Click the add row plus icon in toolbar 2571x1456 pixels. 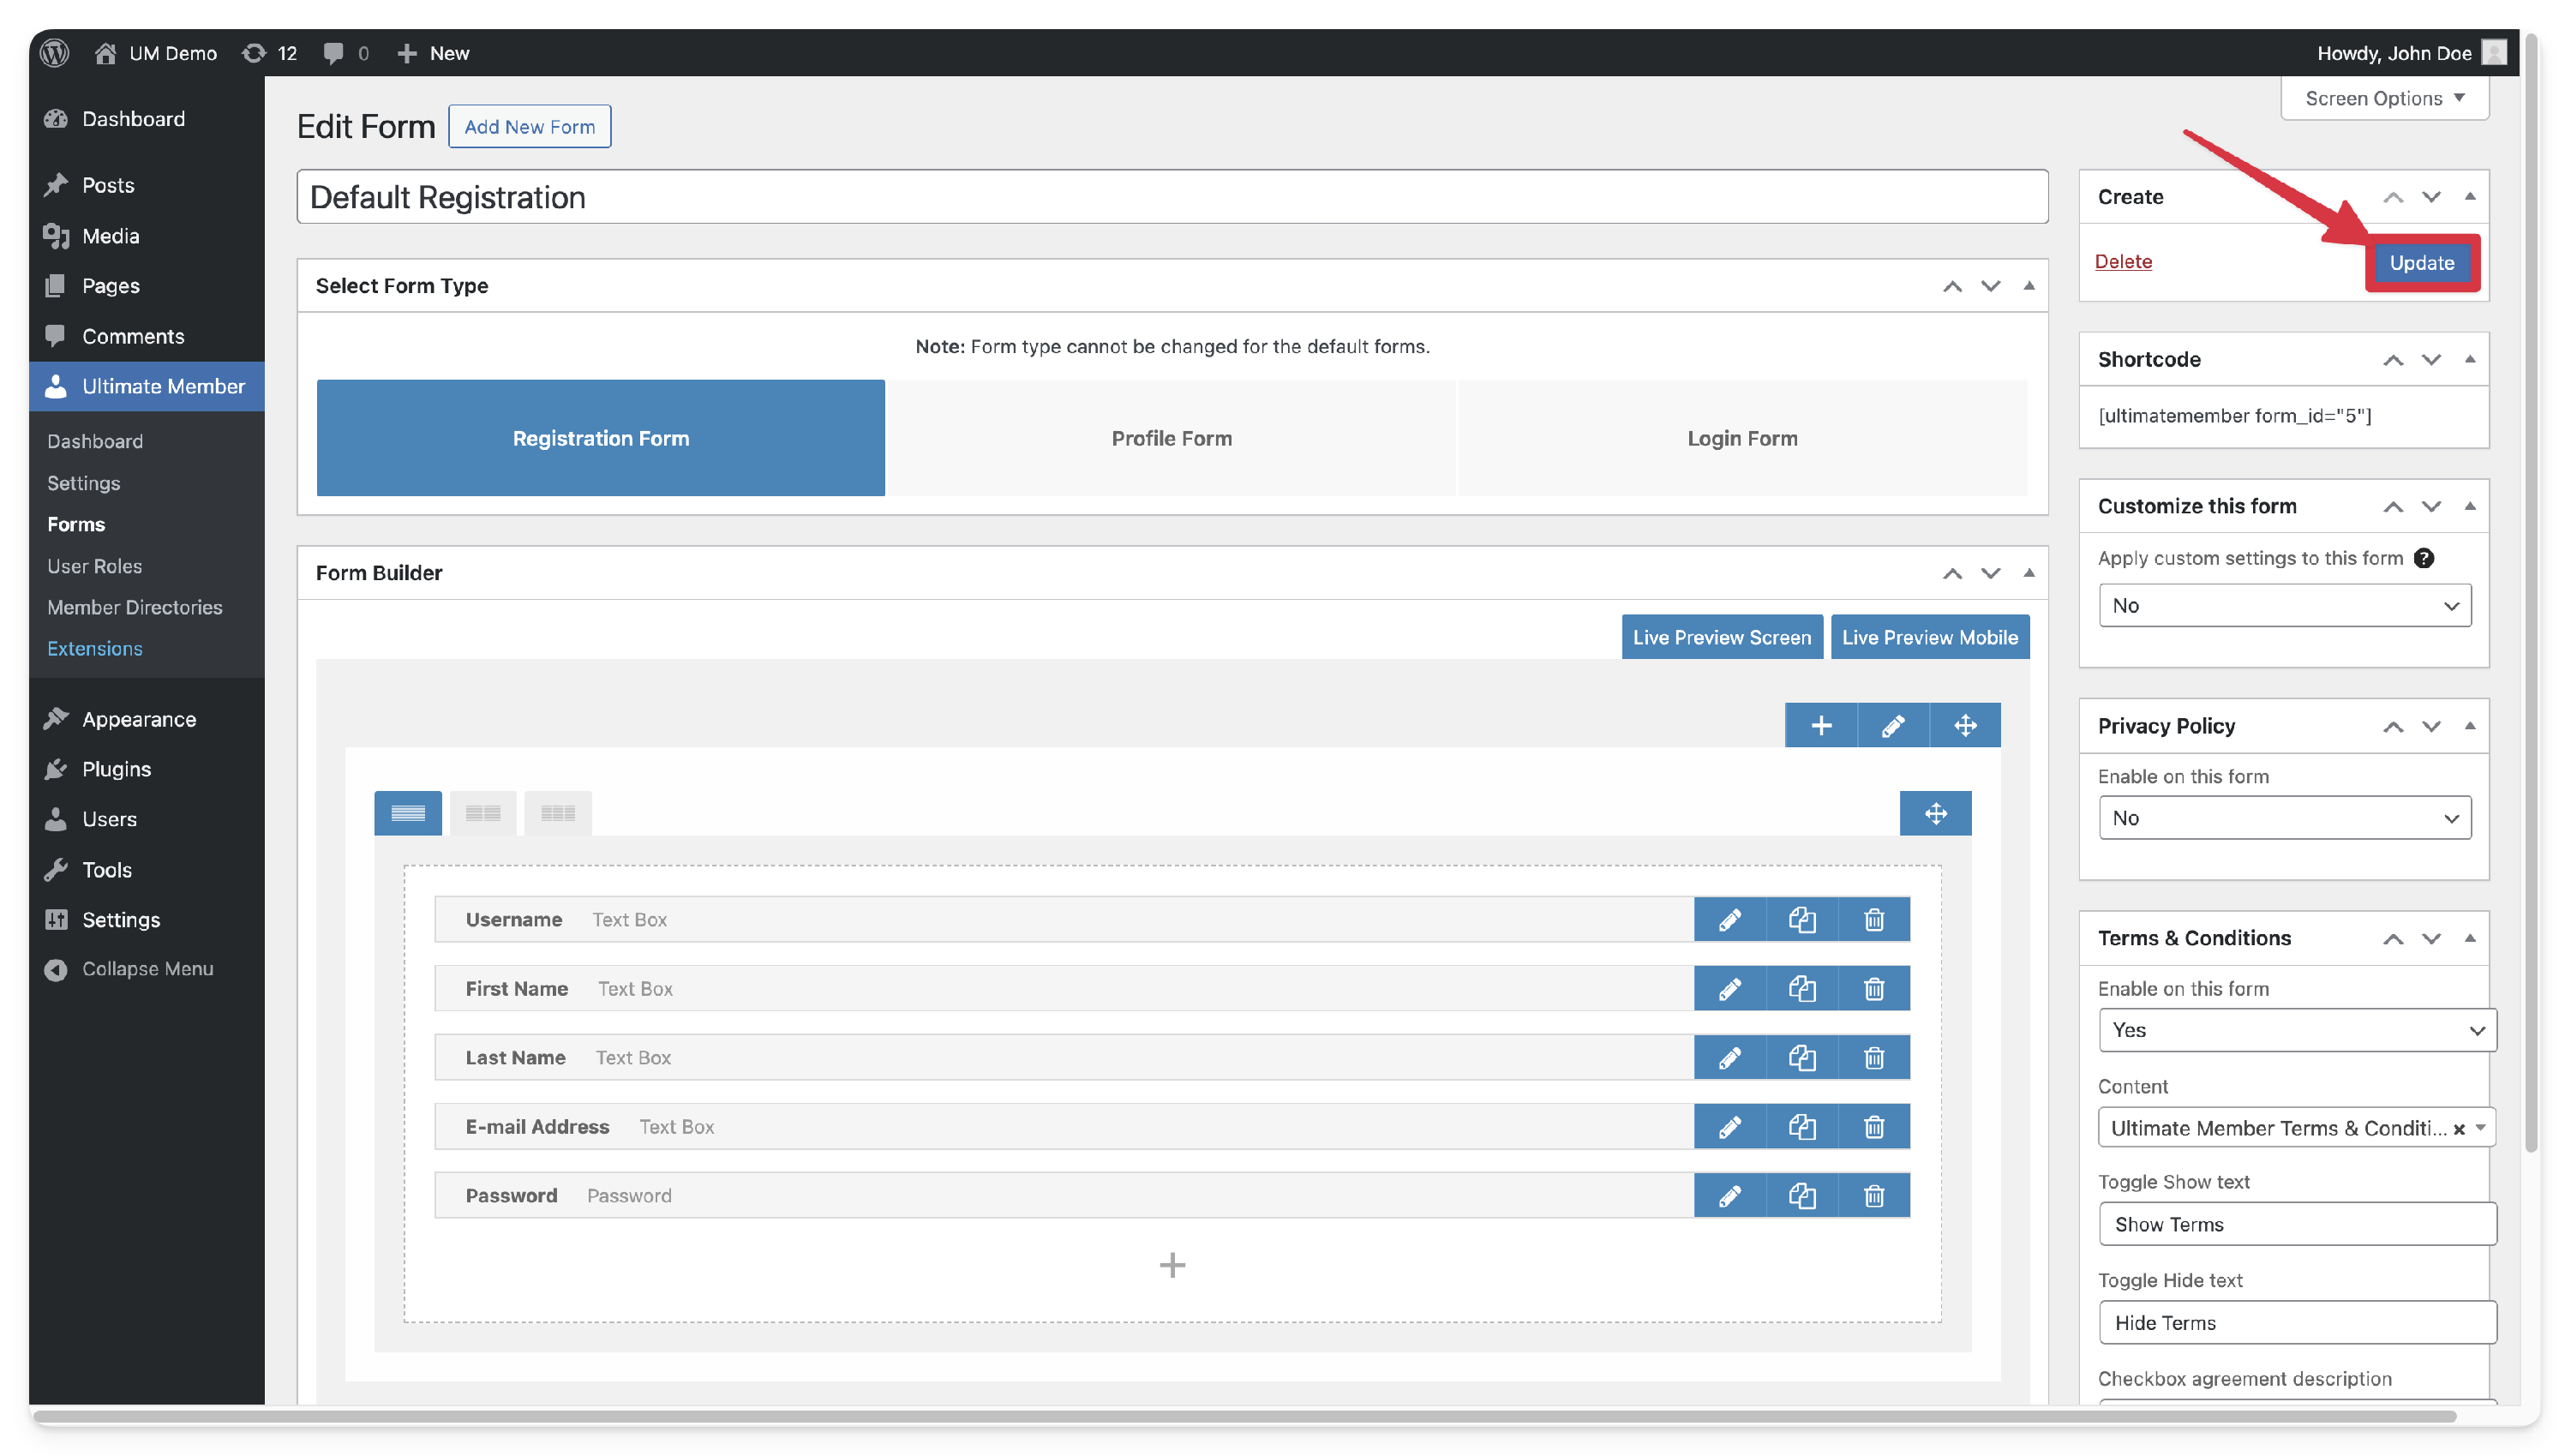coord(1820,725)
